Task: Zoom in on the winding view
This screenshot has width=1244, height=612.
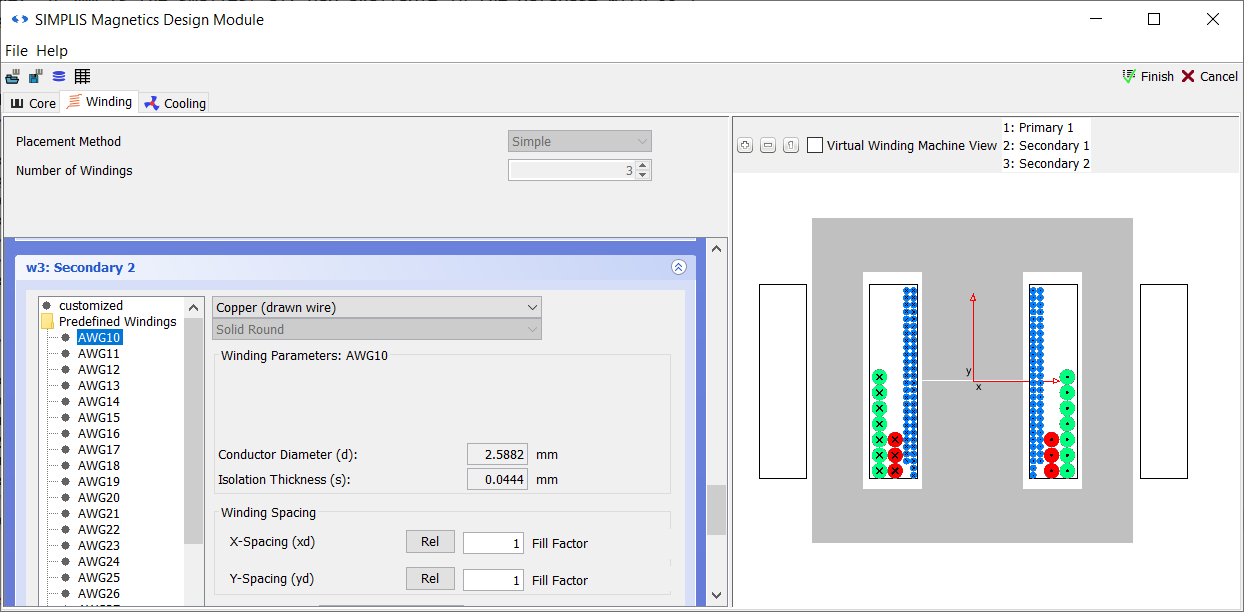Action: 745,146
